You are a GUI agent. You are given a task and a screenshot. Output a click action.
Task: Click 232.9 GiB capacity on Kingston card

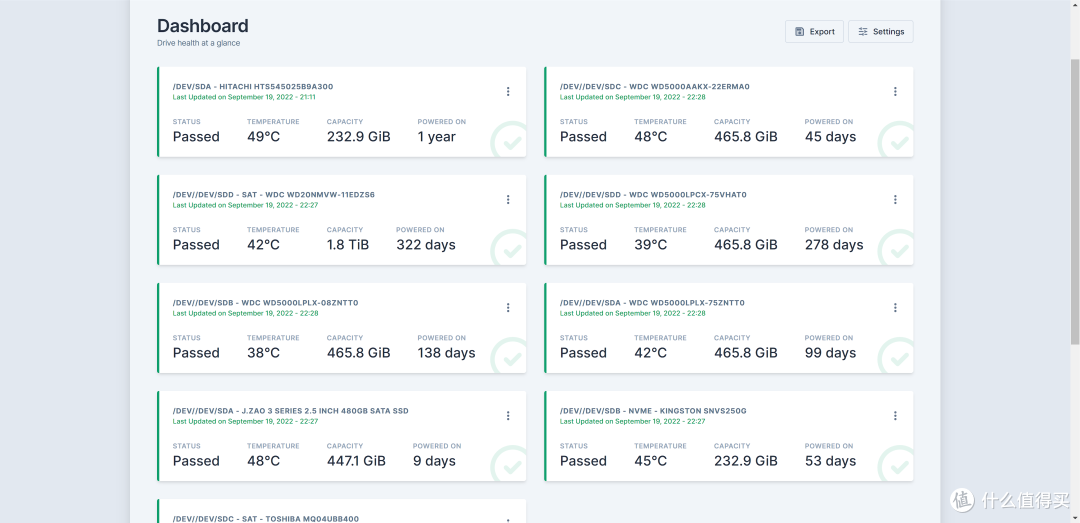click(745, 461)
